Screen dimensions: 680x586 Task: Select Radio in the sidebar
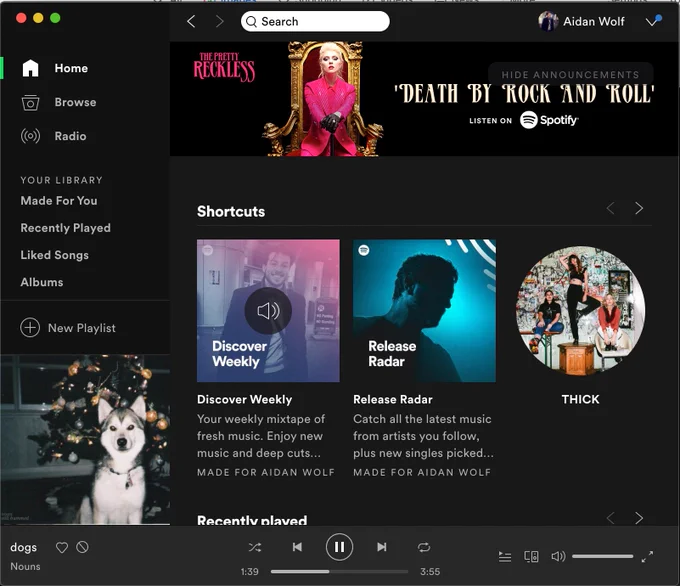(70, 136)
